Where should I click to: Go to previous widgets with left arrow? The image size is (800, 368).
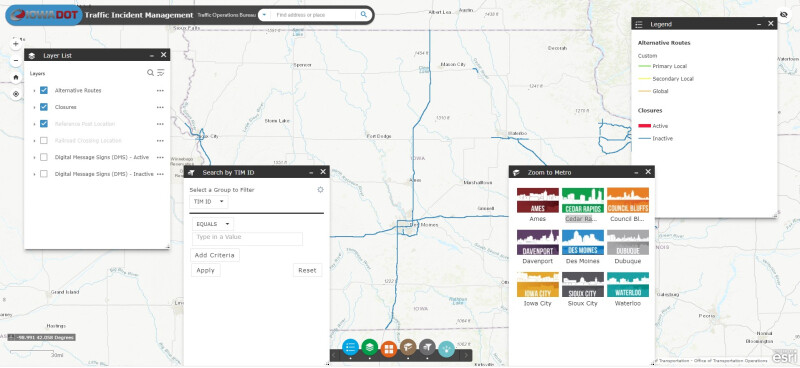[x=334, y=355]
